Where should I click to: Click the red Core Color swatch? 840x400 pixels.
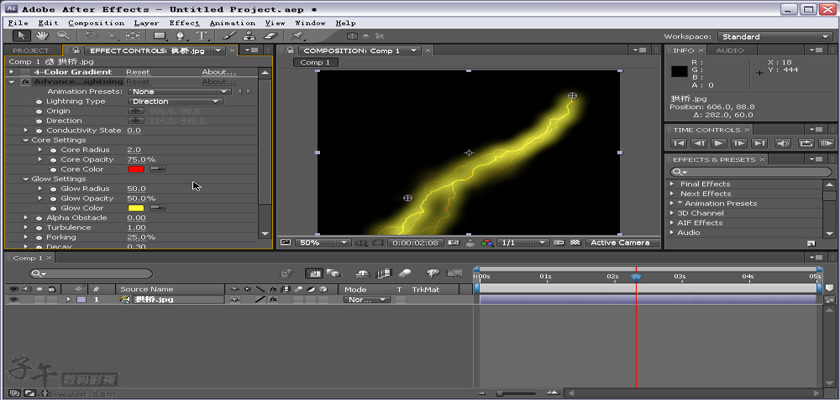tap(136, 169)
